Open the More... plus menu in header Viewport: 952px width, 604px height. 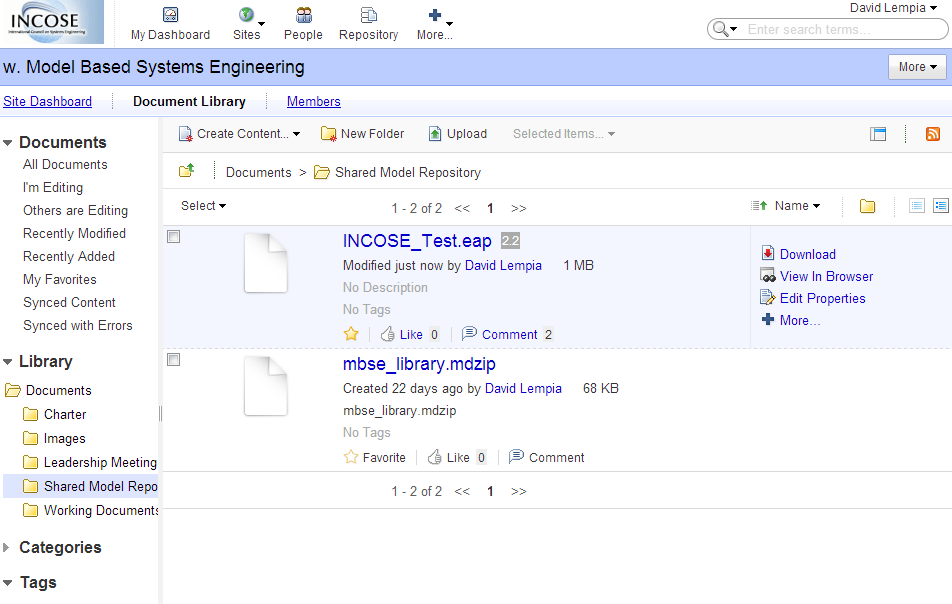[x=435, y=24]
